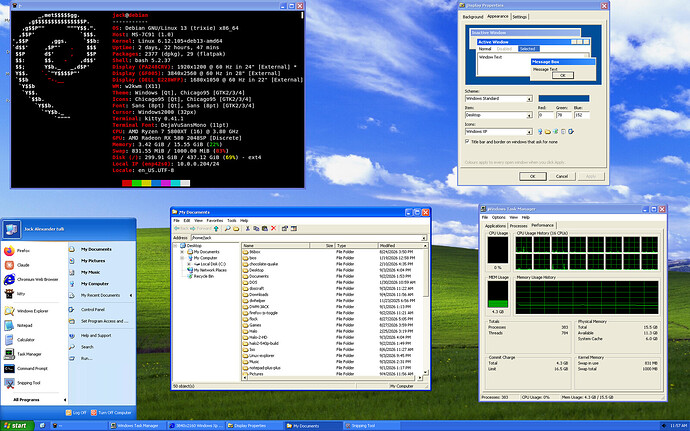This screenshot has width=690, height=431.
Task: Expand the My Documents tree node
Action: click(182, 252)
